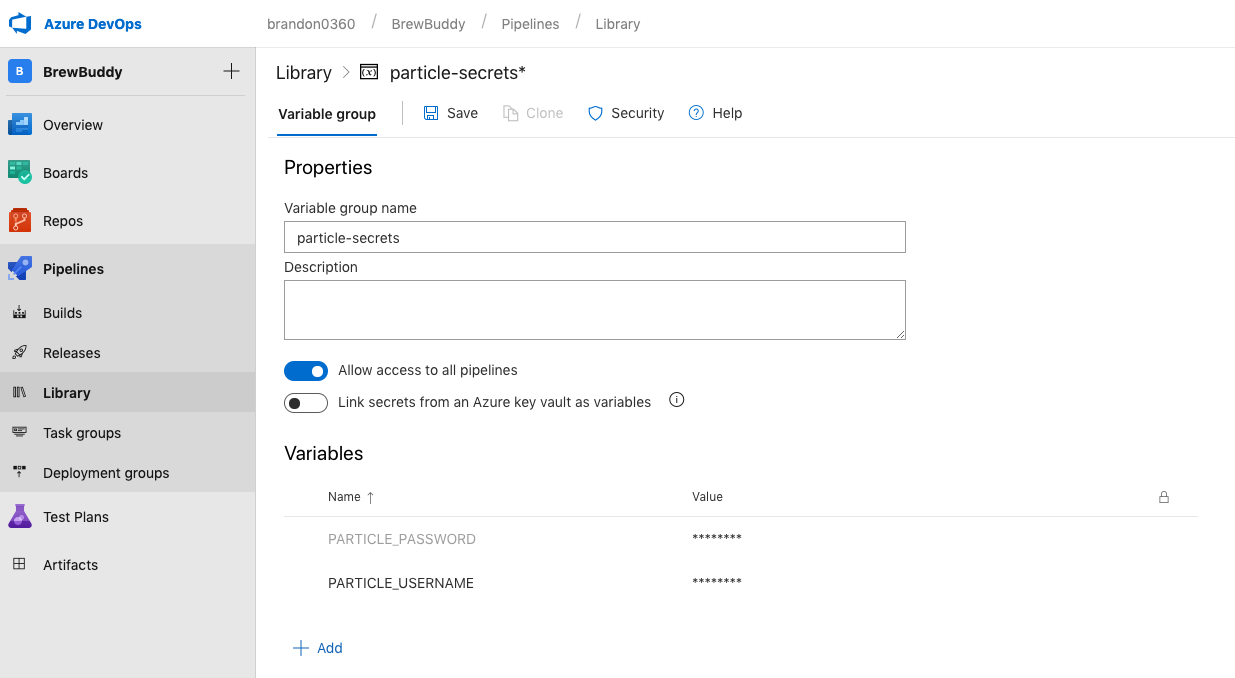Focus the Variable group name field
This screenshot has width=1235, height=678.
tap(595, 237)
